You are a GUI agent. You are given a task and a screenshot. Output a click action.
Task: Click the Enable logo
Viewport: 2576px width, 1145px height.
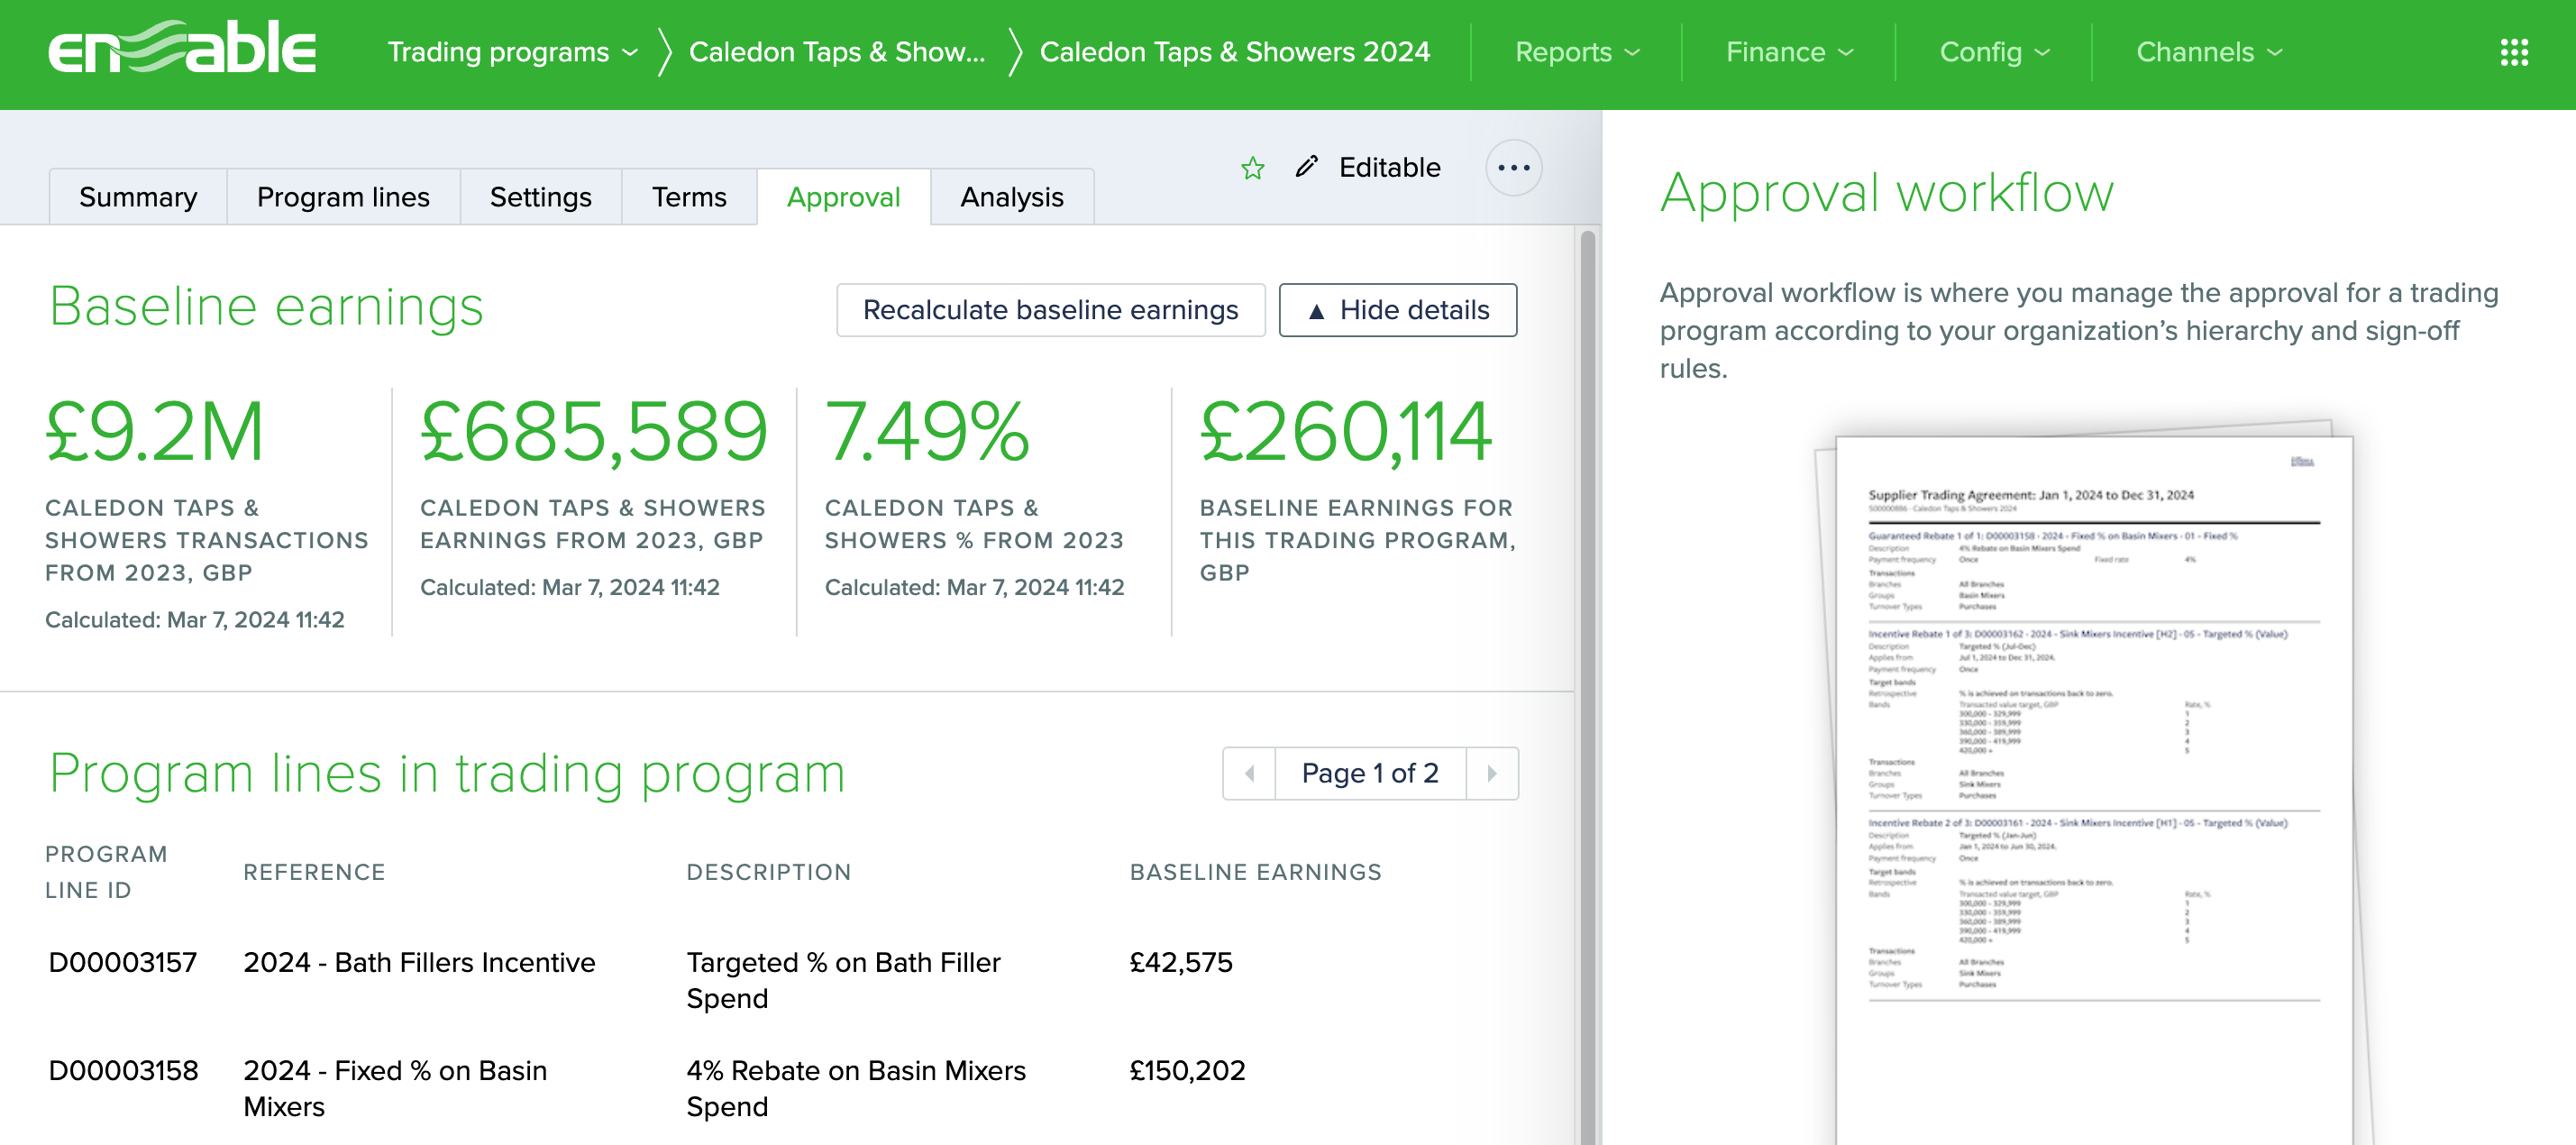pos(182,48)
